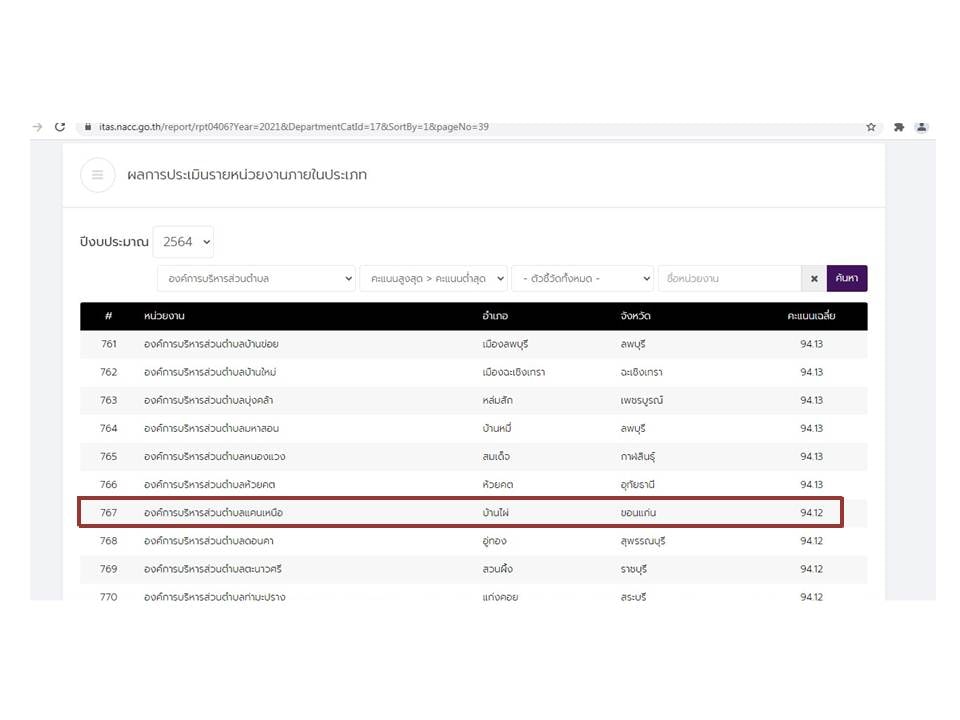Open the องค์การบริหารส่วนตำบล category dropdown
The width and height of the screenshot is (960, 720).
coord(256,279)
